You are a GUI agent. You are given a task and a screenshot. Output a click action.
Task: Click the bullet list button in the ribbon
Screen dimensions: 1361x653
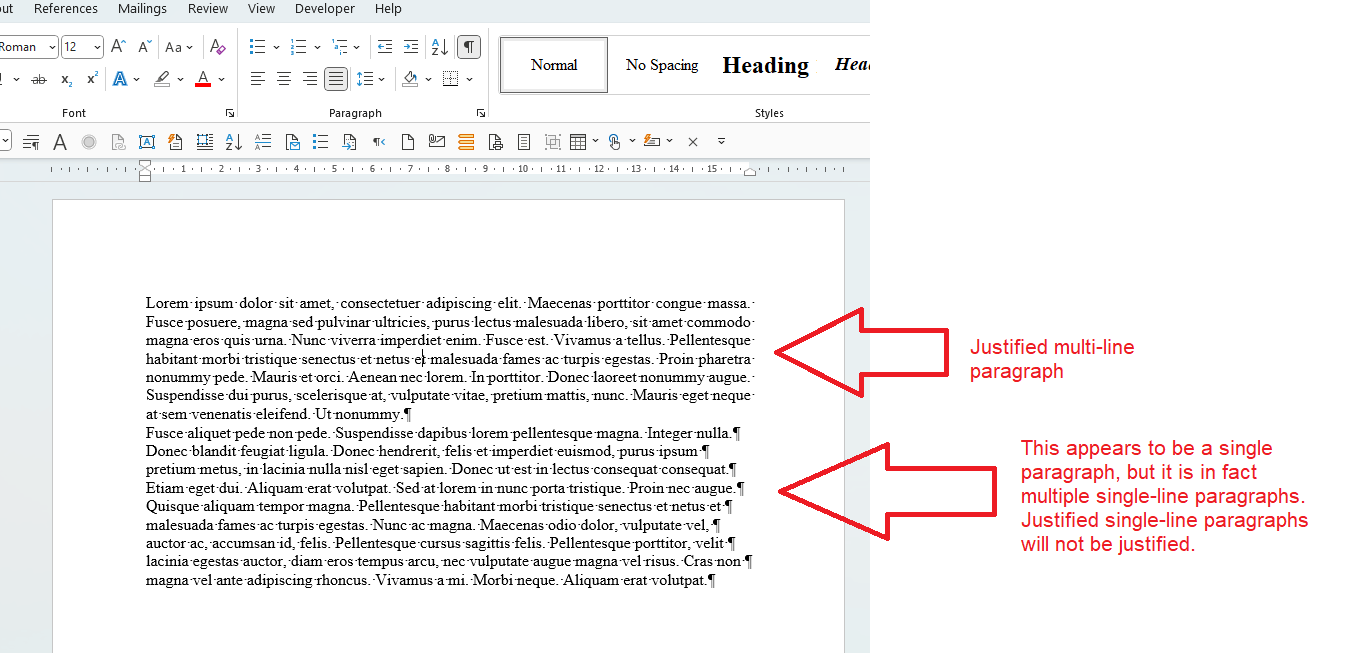[x=258, y=47]
